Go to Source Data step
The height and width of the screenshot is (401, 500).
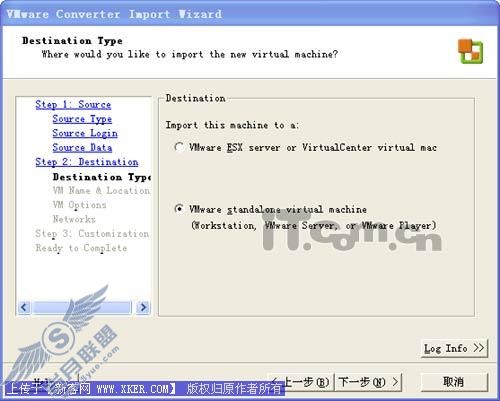tap(82, 148)
